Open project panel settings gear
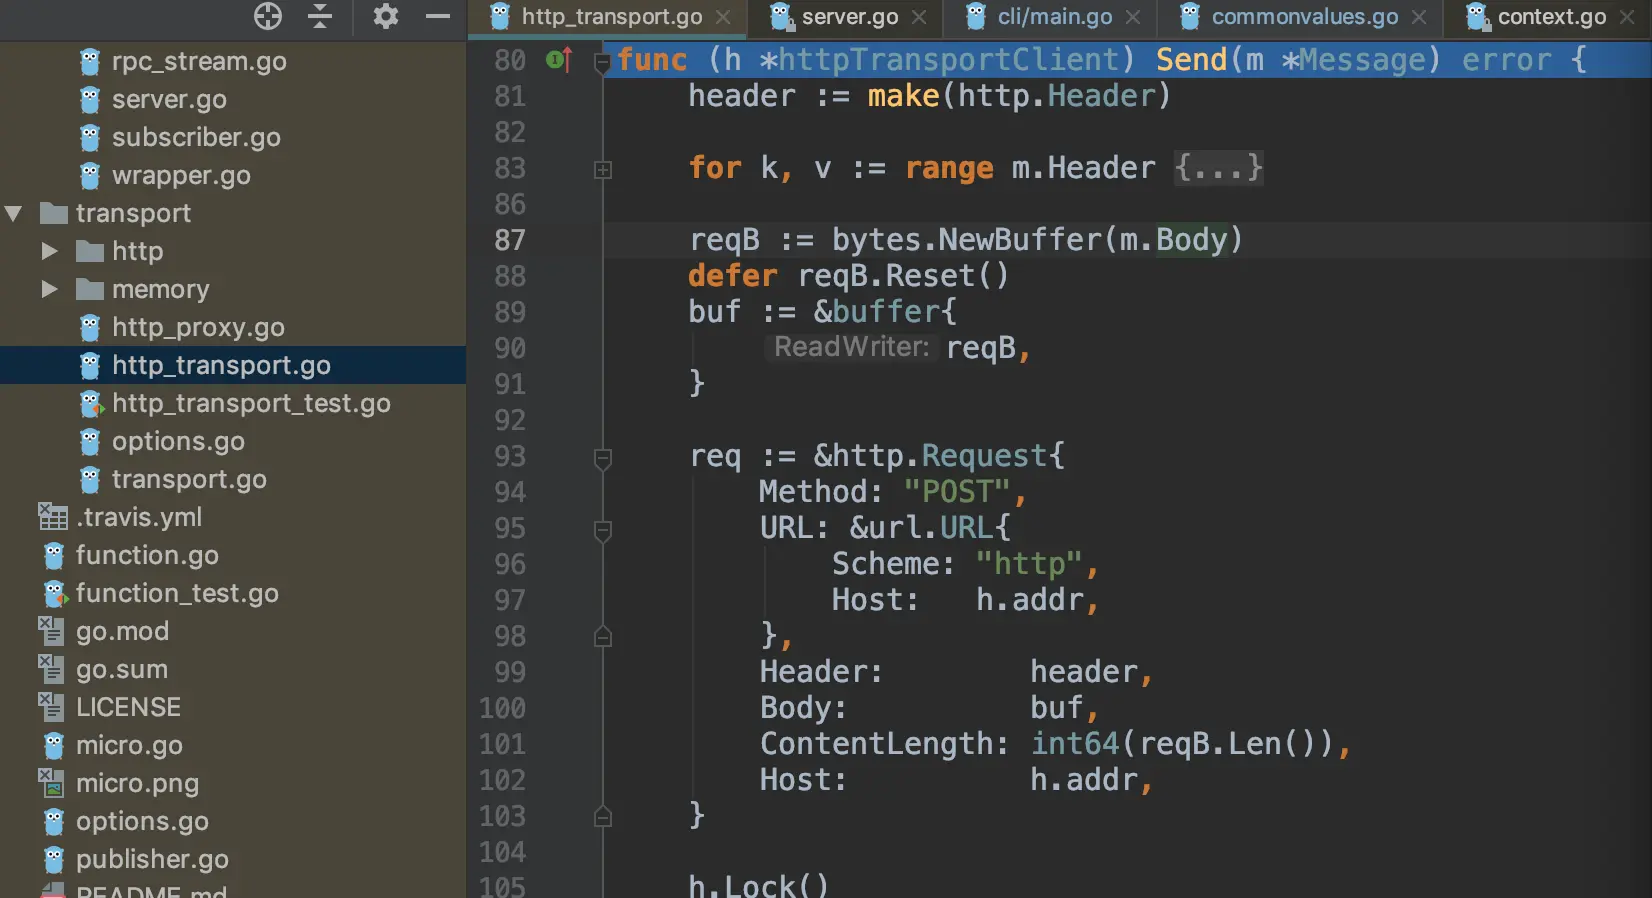This screenshot has width=1652, height=898. 385,16
